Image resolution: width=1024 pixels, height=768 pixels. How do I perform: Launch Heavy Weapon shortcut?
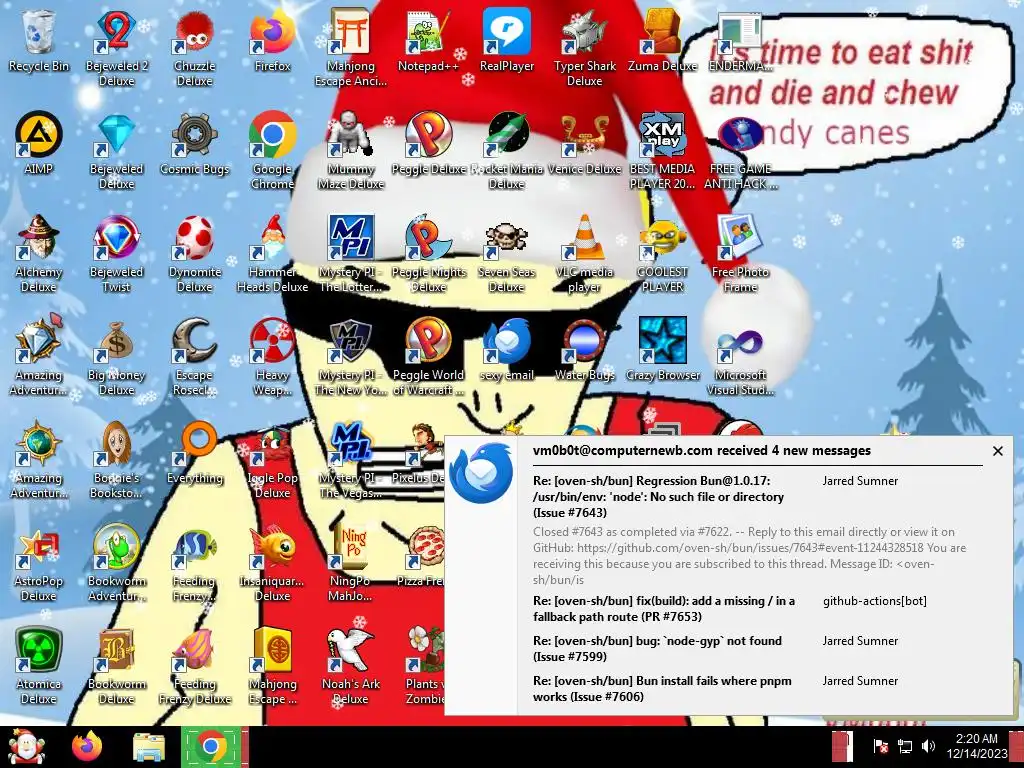point(272,357)
